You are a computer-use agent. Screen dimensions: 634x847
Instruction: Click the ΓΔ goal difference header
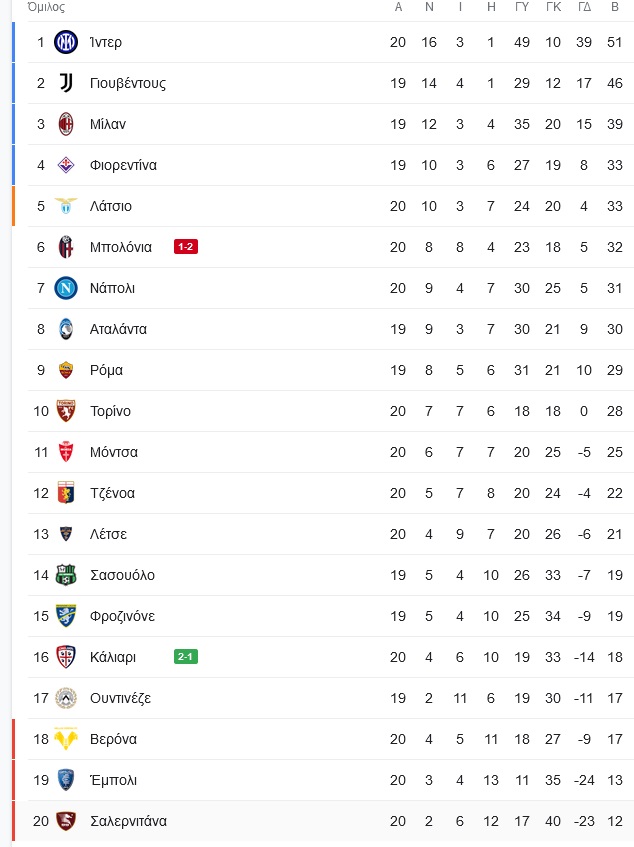tap(584, 7)
